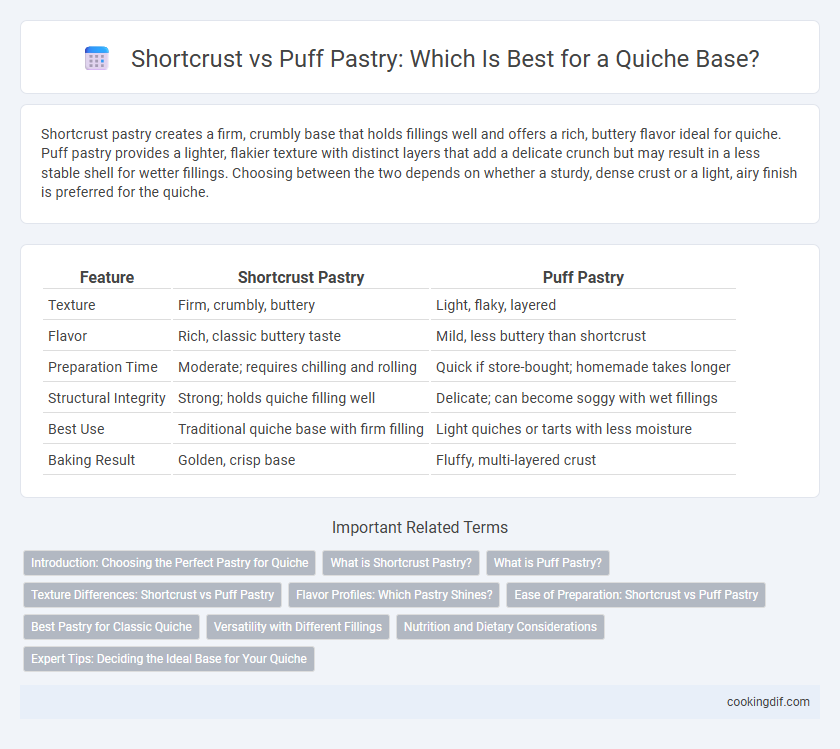Image resolution: width=840 pixels, height=749 pixels.
Task: Open the 'What is Puff Pastry?' tag
Action: pyautogui.click(x=548, y=563)
